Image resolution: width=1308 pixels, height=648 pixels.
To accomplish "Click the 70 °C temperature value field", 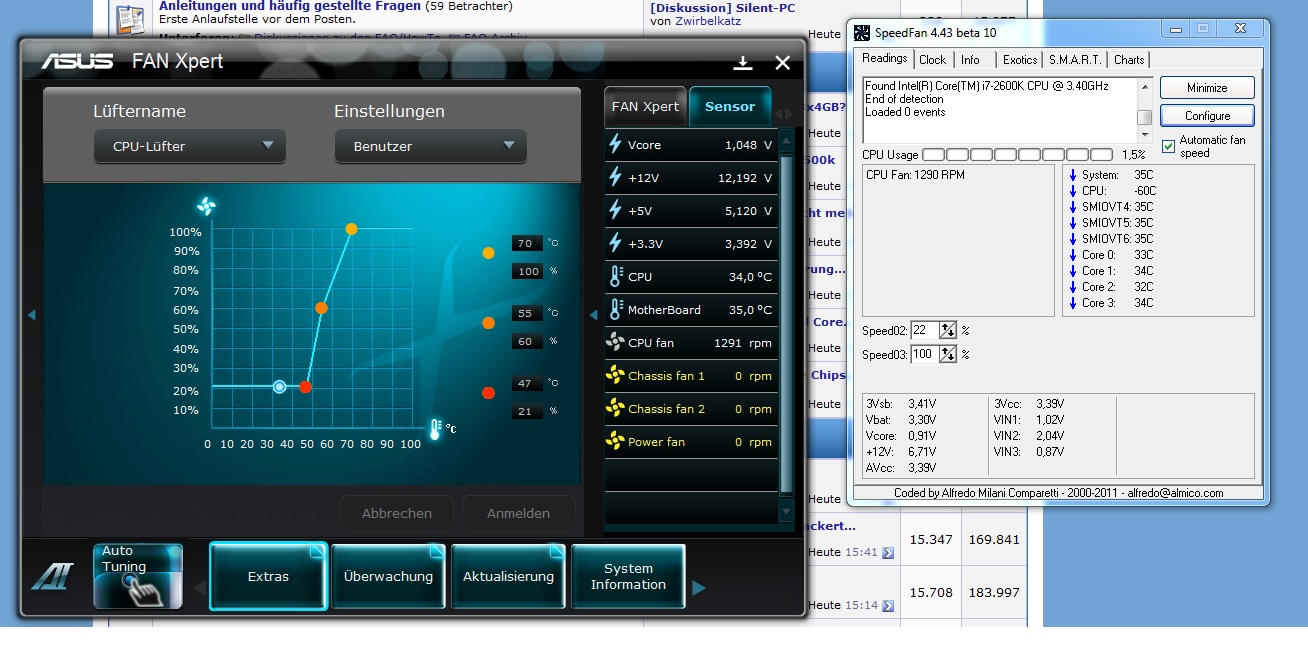I will [526, 243].
